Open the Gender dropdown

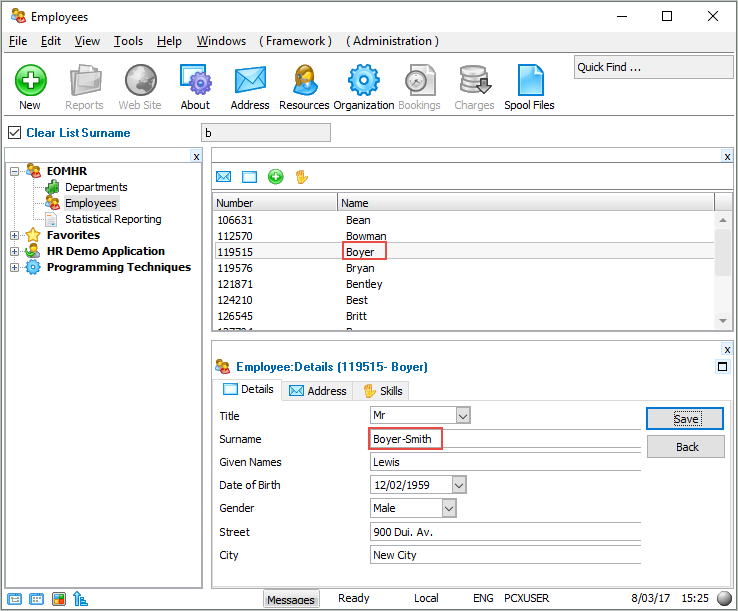448,509
